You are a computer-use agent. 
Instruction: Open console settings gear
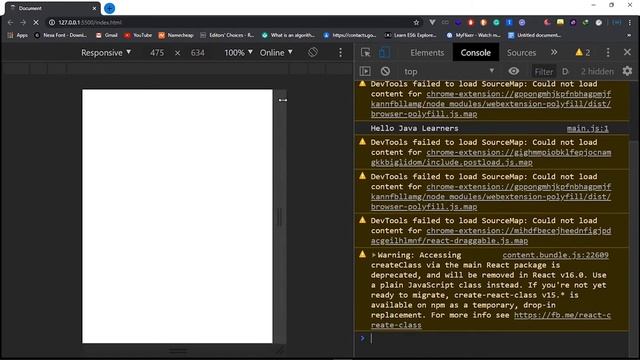tap(627, 71)
